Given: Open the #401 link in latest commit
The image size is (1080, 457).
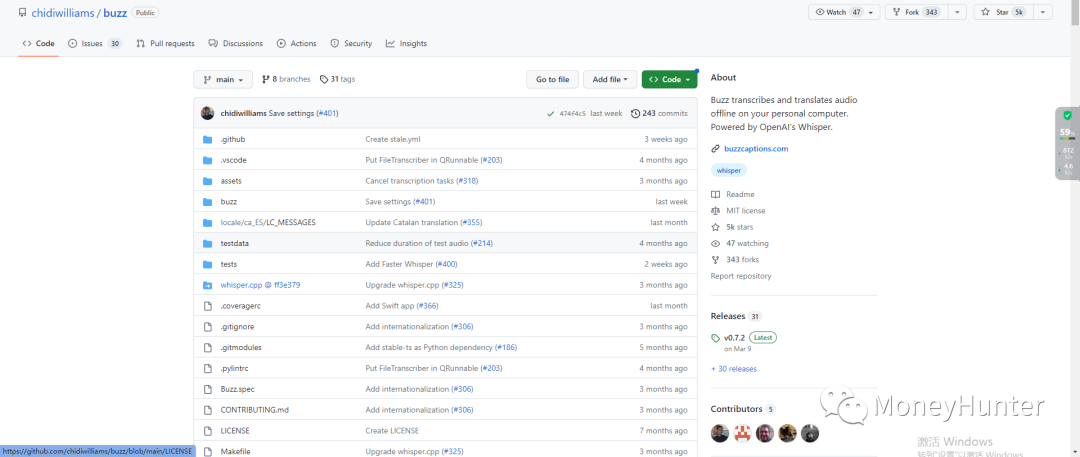Looking at the screenshot, I should coord(326,113).
